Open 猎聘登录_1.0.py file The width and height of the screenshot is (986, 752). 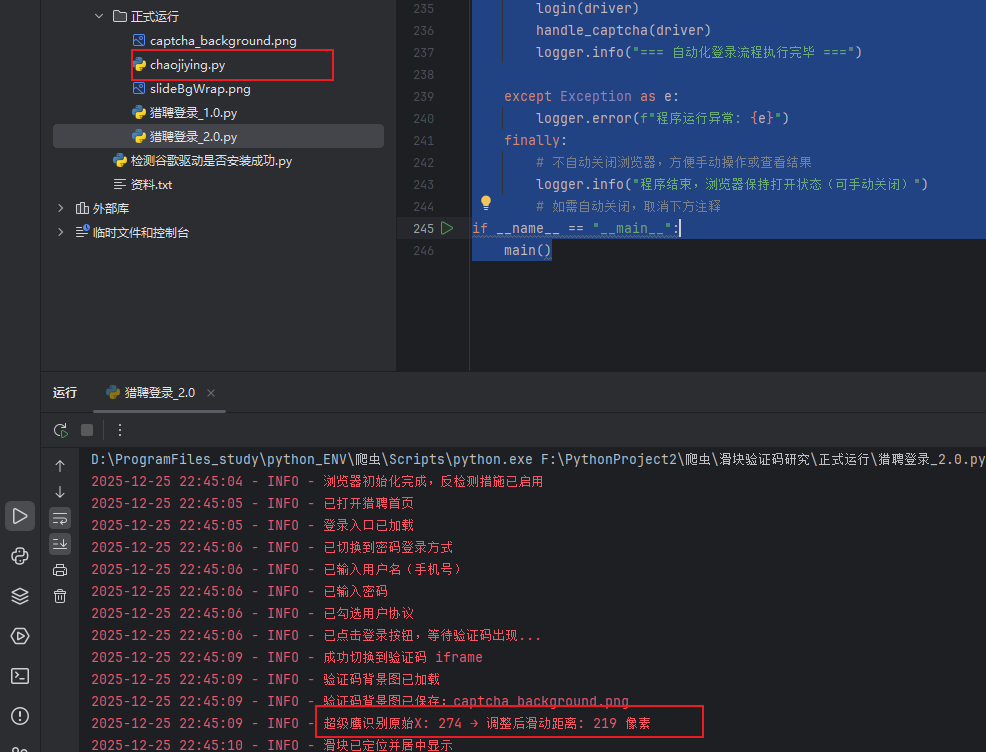[x=193, y=113]
